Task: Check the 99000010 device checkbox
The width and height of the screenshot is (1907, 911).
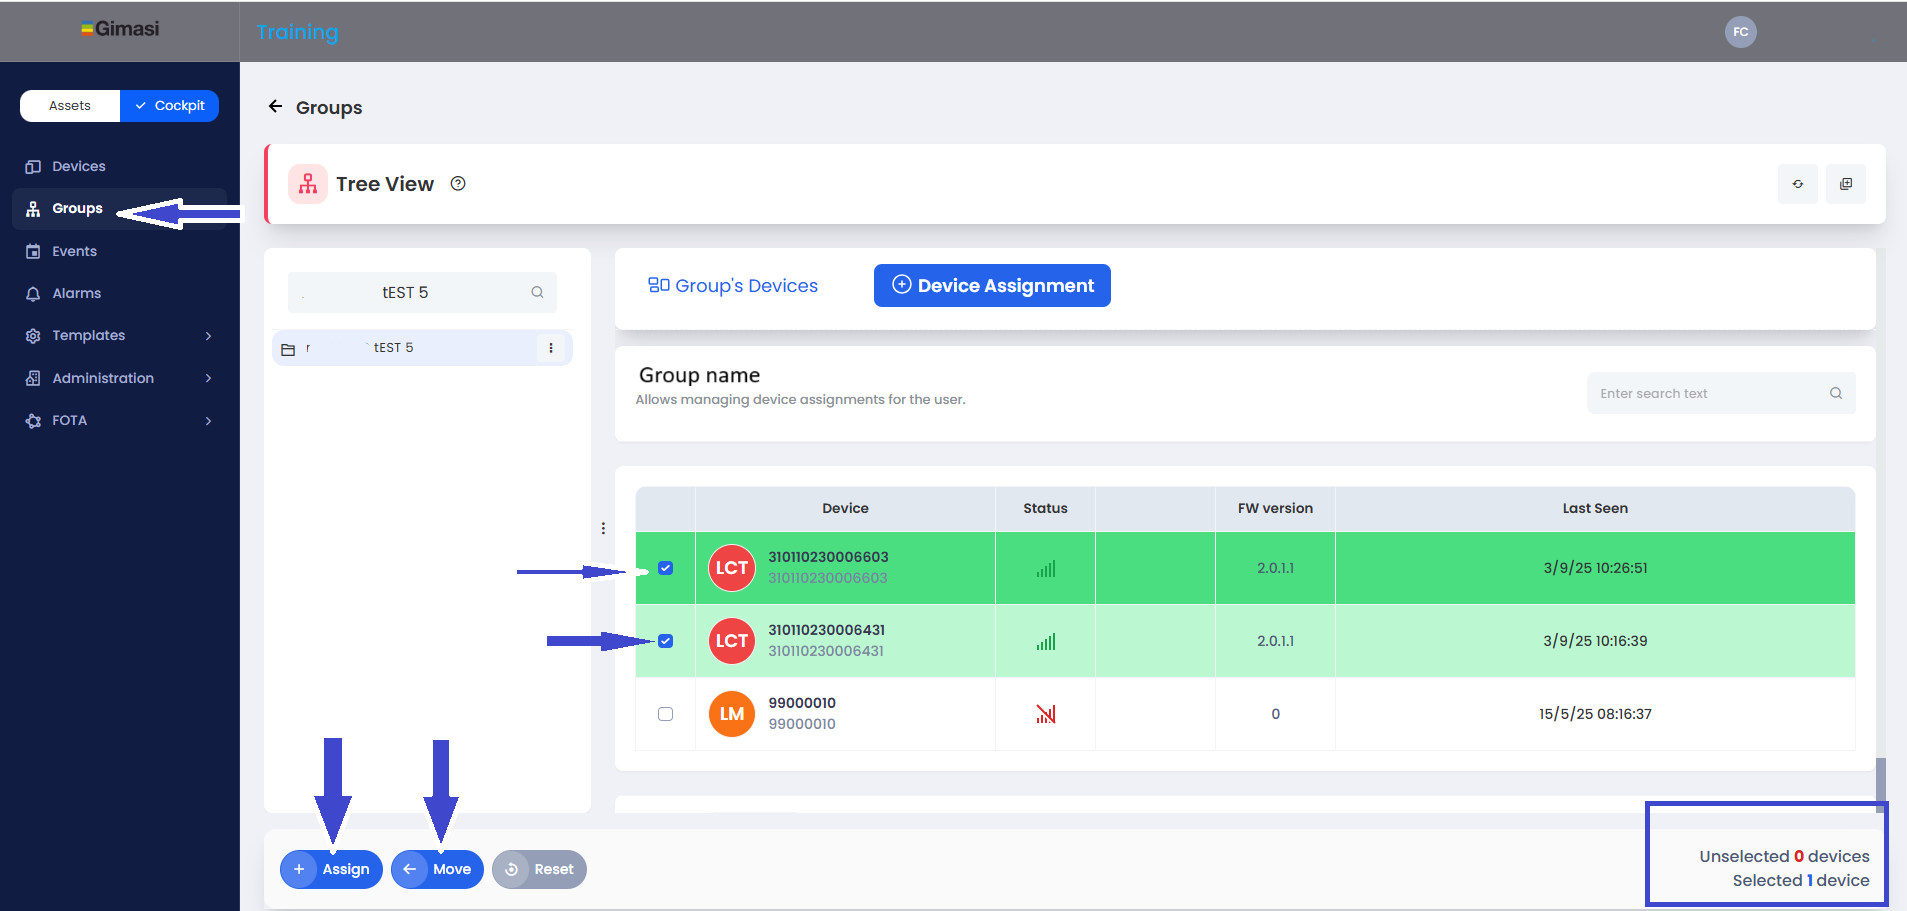Action: point(666,714)
